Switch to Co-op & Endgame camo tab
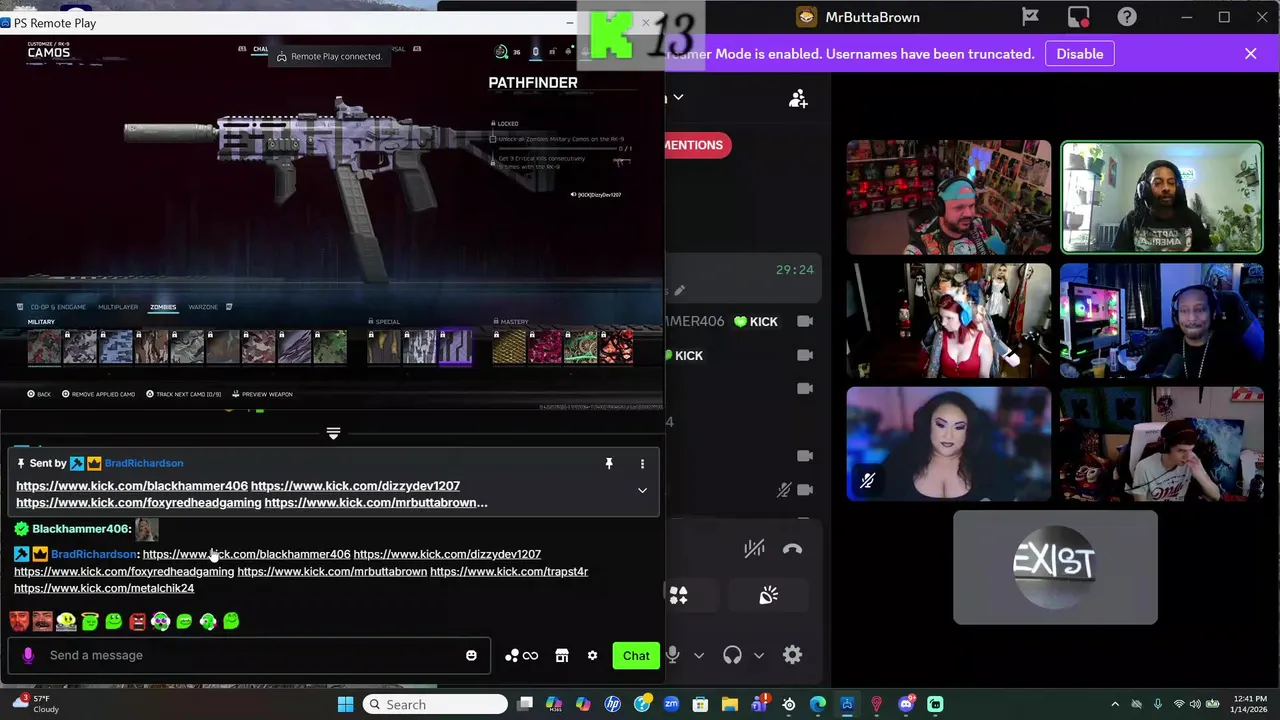This screenshot has height=720, width=1280. 56,307
